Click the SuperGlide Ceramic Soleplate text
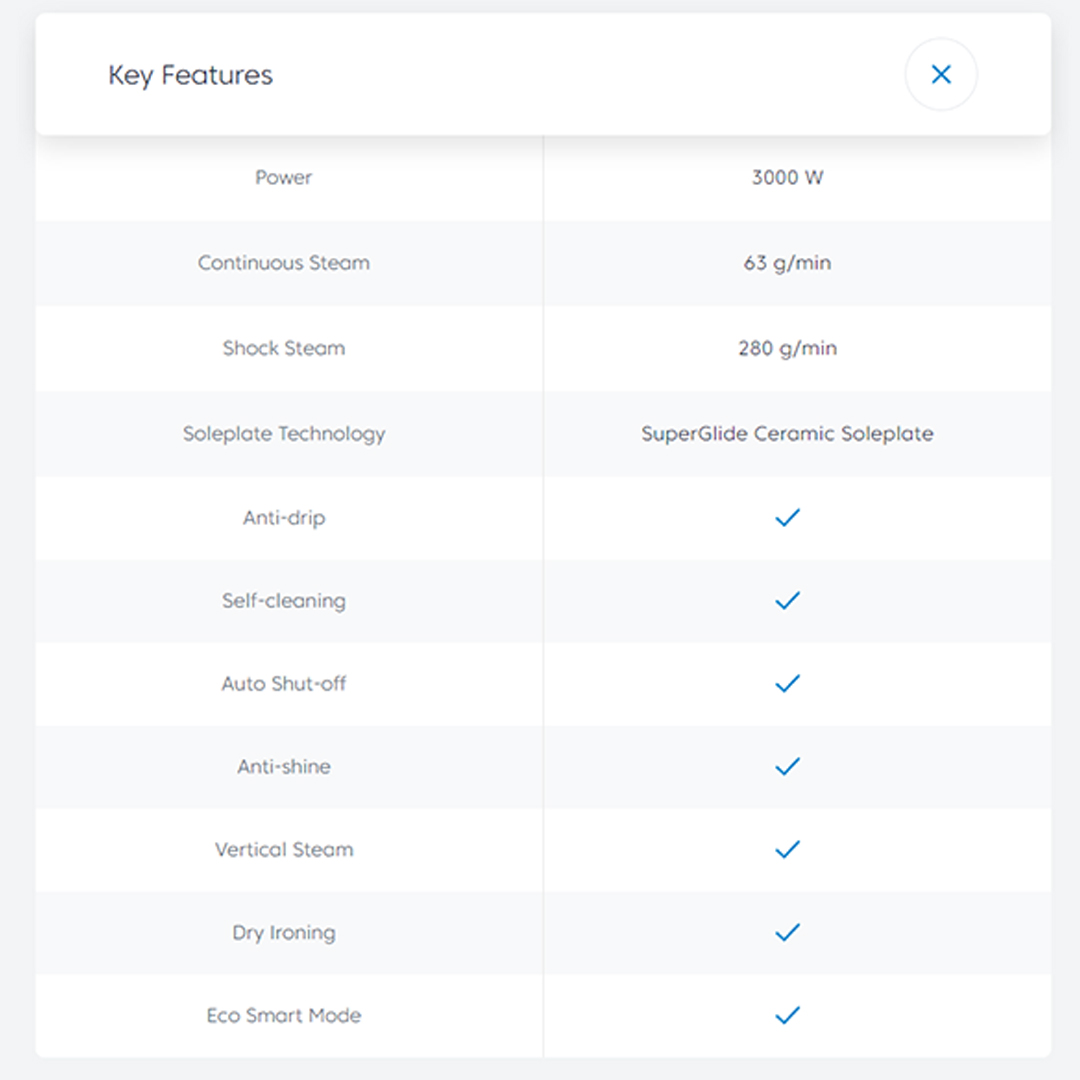This screenshot has height=1080, width=1080. click(788, 434)
